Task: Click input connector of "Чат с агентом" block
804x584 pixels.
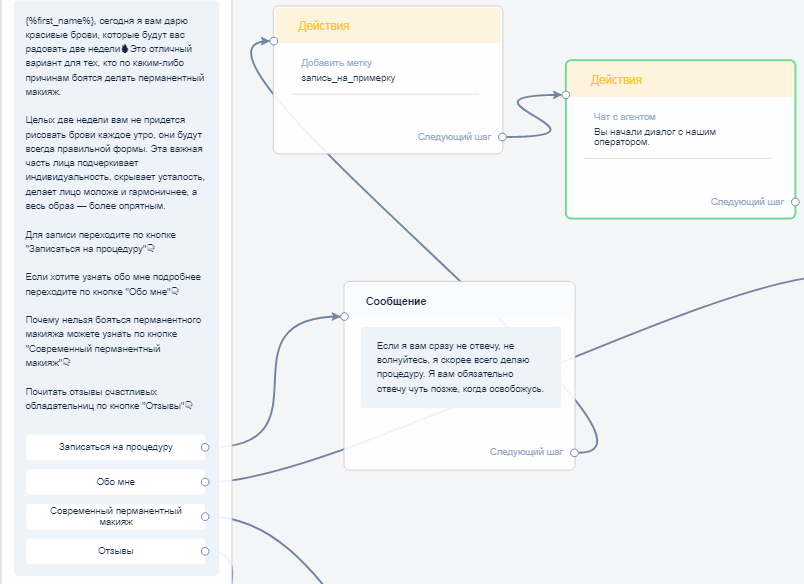Action: (x=566, y=95)
